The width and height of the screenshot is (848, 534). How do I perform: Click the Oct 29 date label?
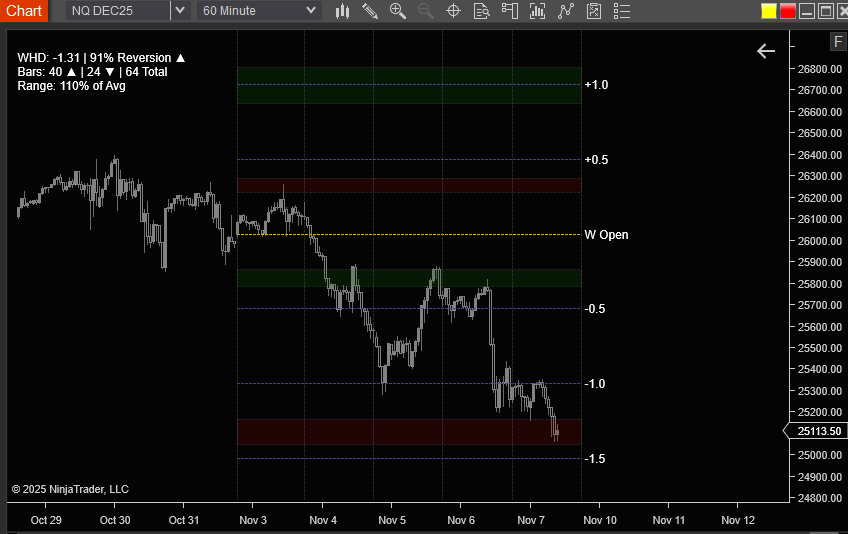[x=46, y=520]
